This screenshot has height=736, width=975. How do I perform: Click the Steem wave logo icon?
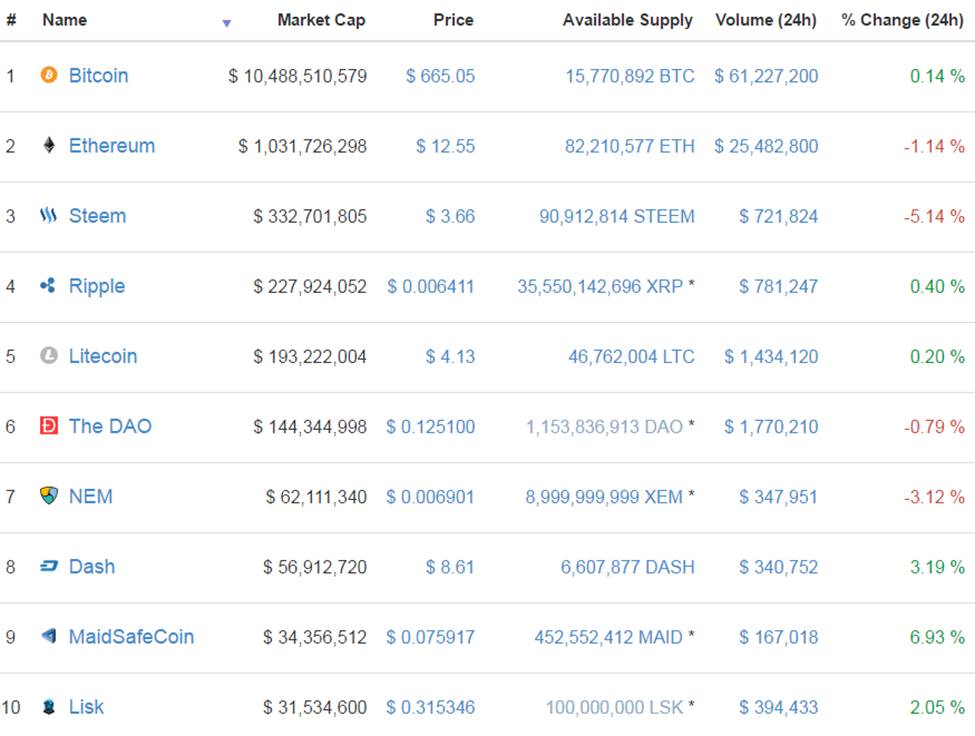tap(49, 216)
